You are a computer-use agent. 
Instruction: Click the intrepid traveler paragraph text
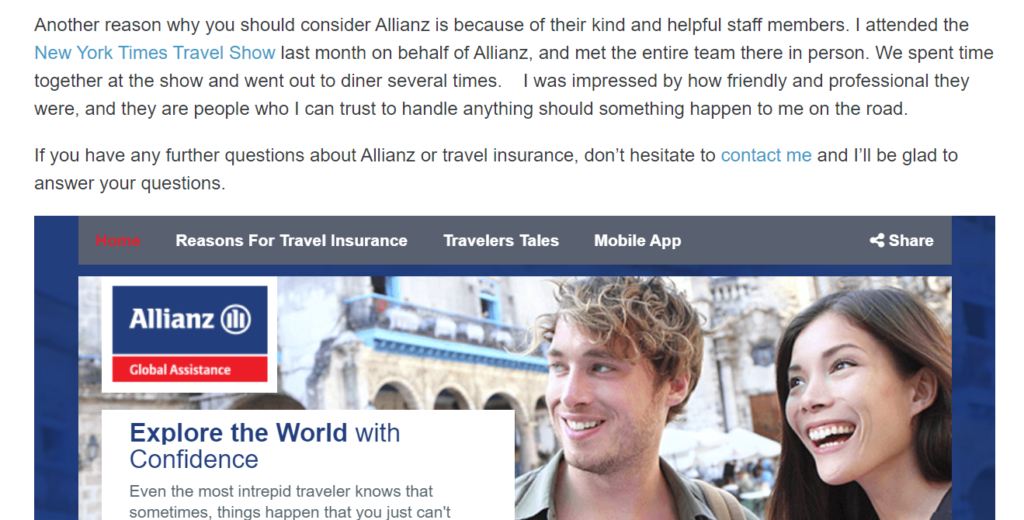[x=290, y=501]
